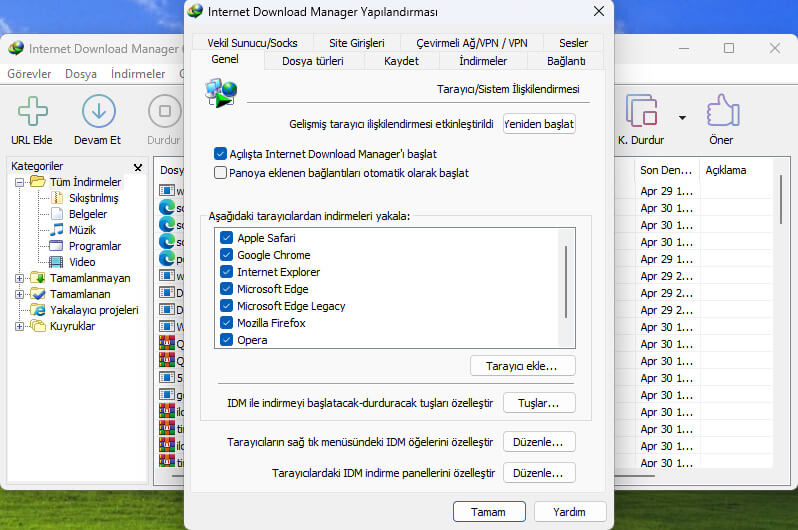Image resolution: width=798 pixels, height=530 pixels.
Task: Open the İndirmeler settings tab
Action: 483,61
